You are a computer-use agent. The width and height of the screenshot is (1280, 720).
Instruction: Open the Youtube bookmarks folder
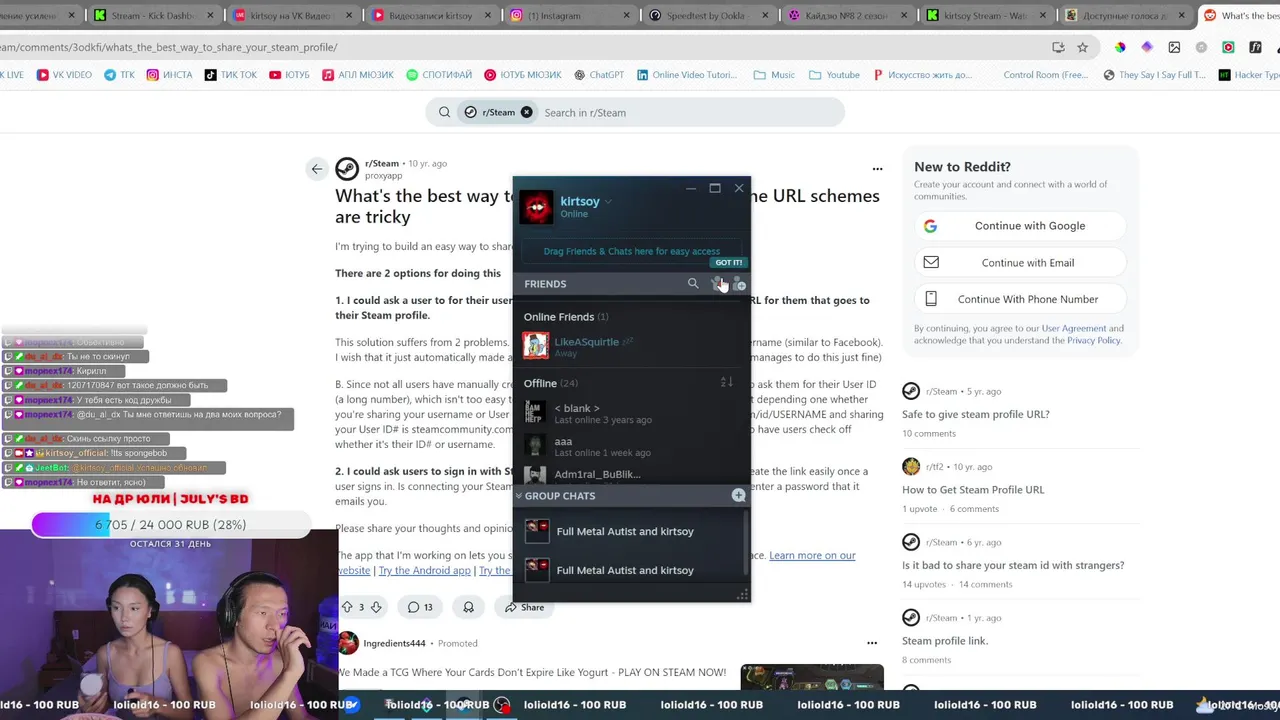click(834, 75)
